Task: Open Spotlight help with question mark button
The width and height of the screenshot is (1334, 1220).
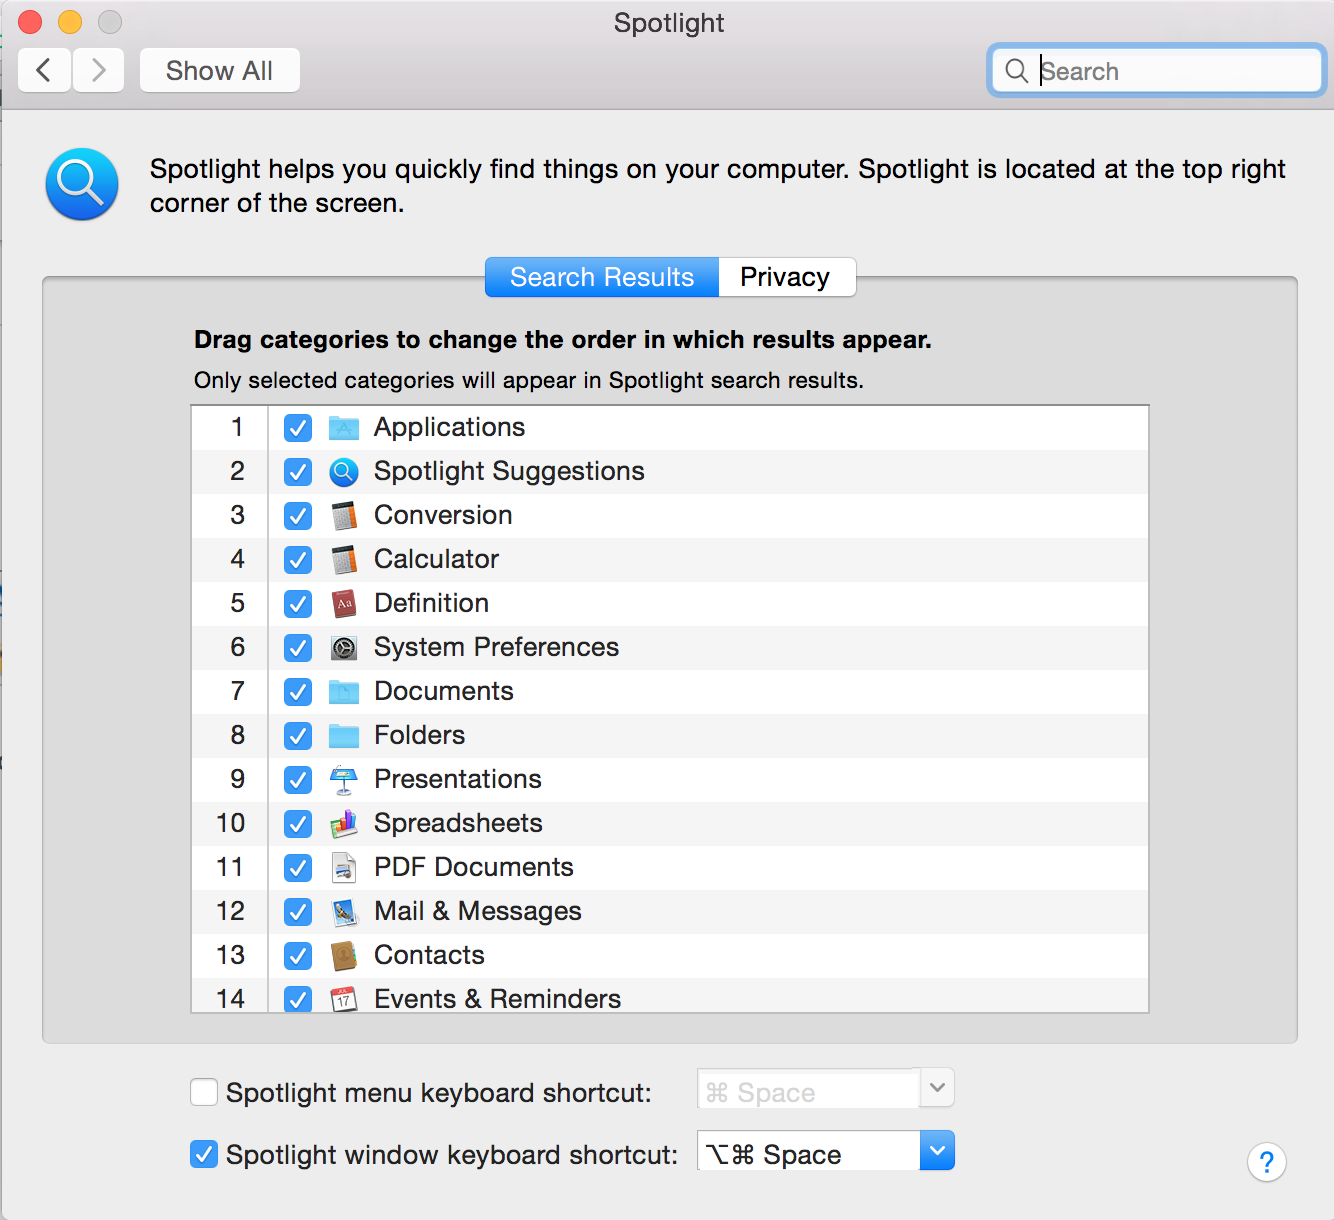Action: (x=1266, y=1162)
